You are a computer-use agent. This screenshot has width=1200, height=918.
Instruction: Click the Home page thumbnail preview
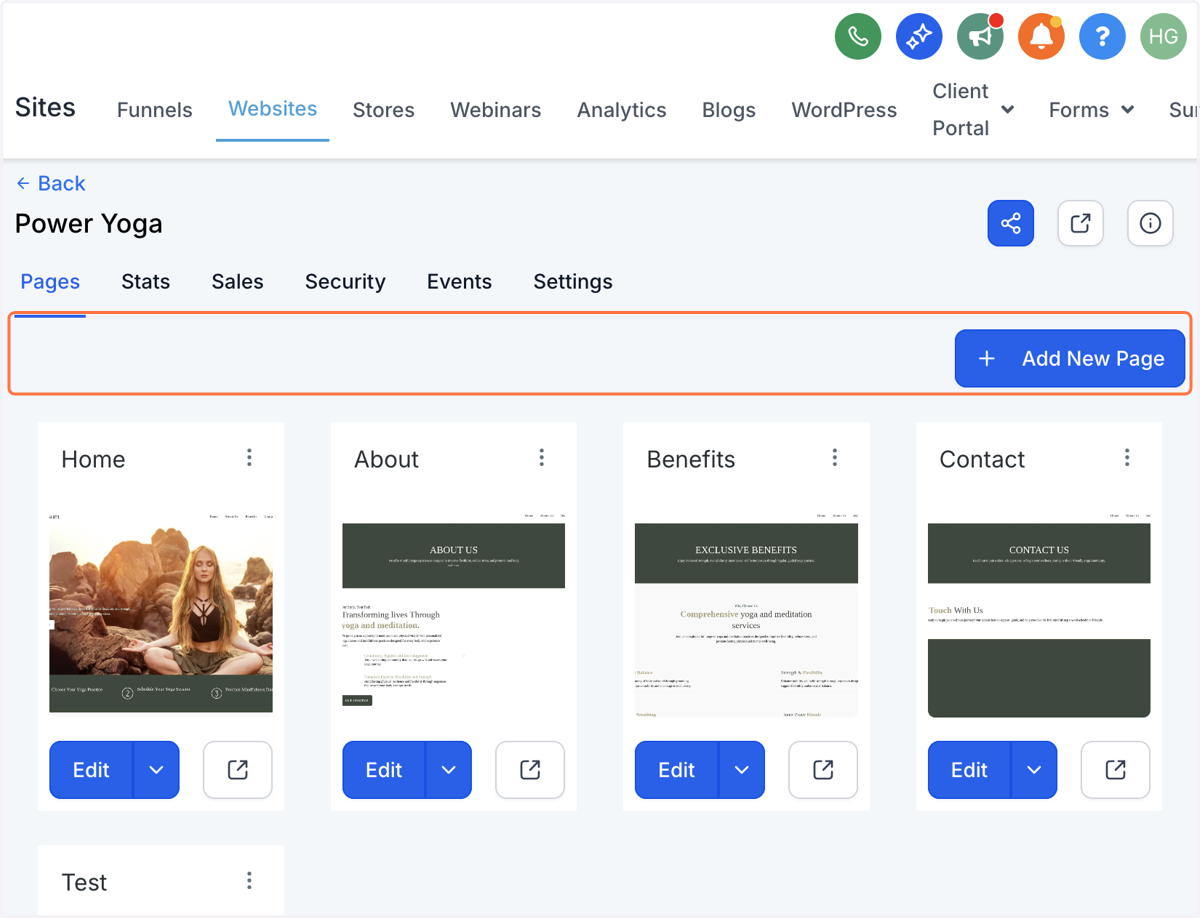pos(161,614)
